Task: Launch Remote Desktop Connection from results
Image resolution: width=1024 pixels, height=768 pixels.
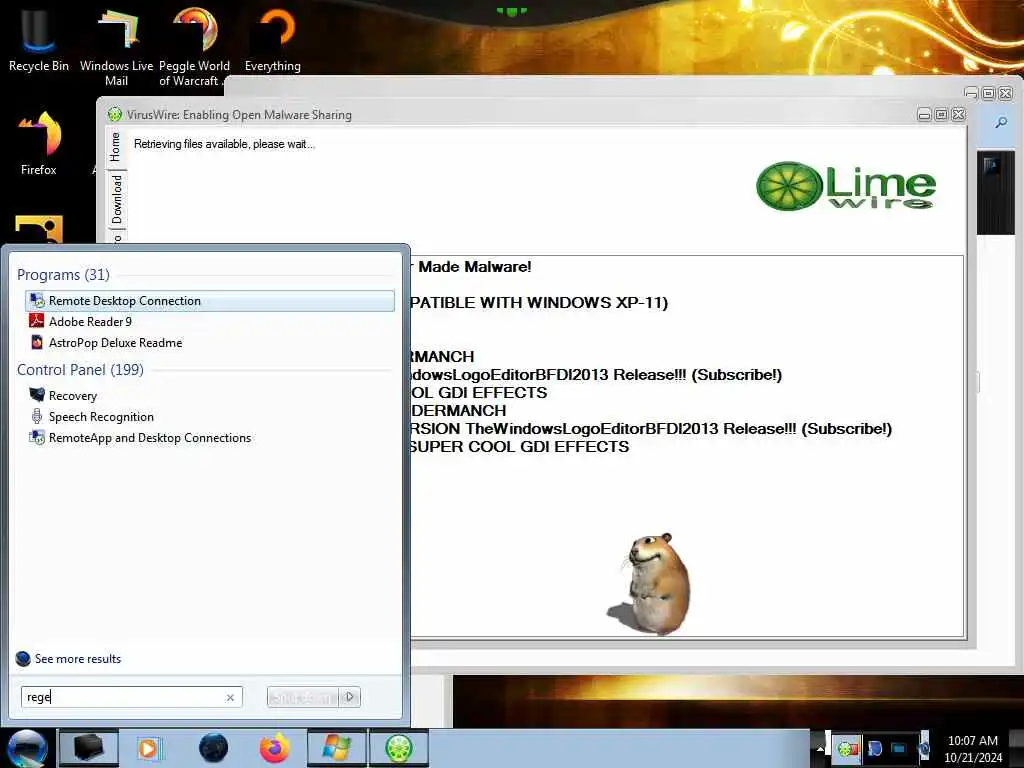Action: click(x=210, y=301)
